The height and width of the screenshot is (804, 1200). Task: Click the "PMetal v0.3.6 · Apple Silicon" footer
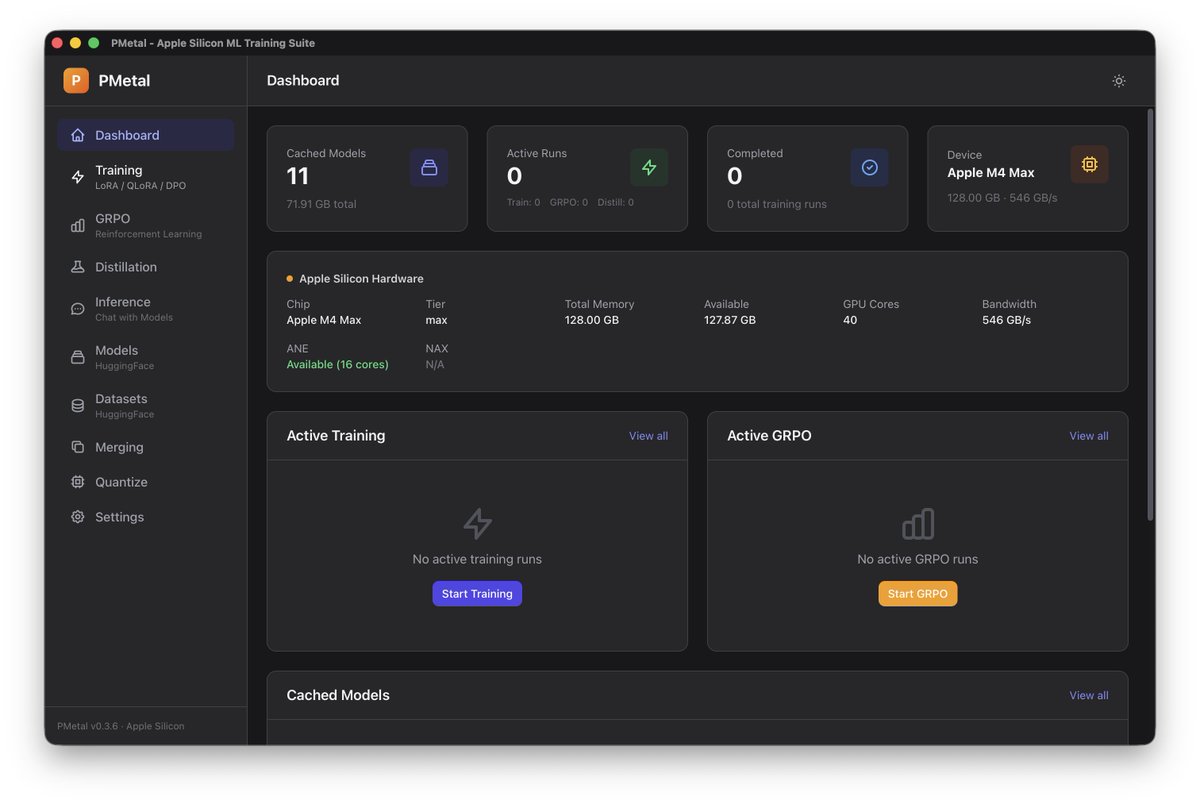click(121, 726)
